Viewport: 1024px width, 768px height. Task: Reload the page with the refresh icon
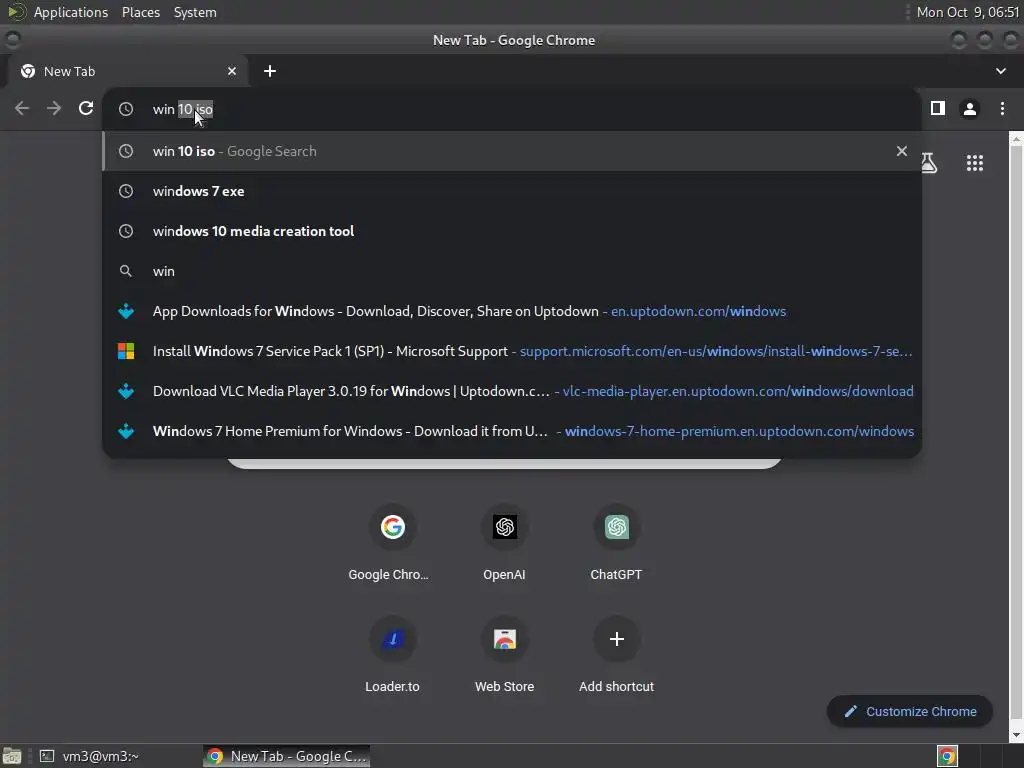[x=86, y=108]
